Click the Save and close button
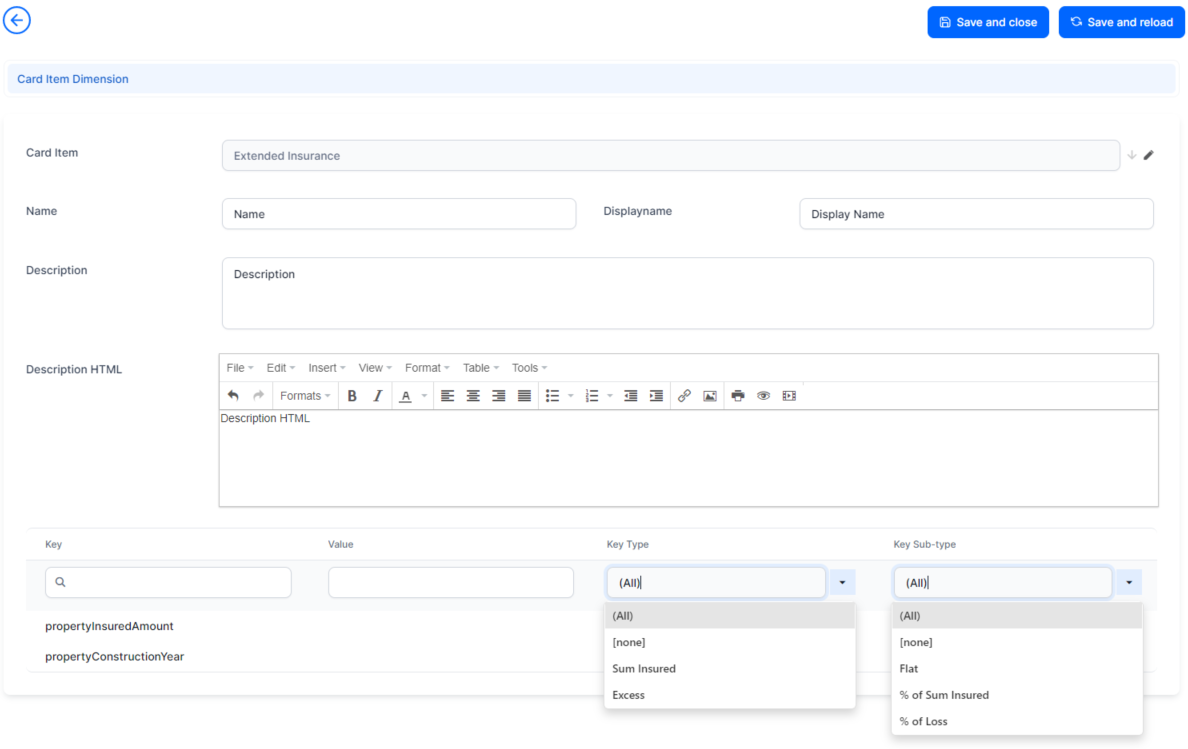 pos(987,22)
